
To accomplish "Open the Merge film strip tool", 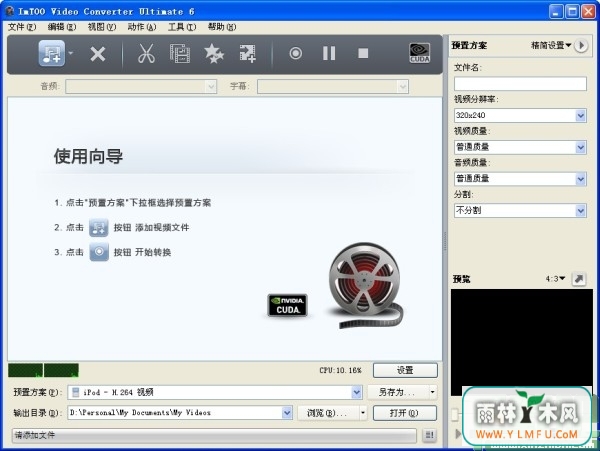I will pyautogui.click(x=180, y=53).
